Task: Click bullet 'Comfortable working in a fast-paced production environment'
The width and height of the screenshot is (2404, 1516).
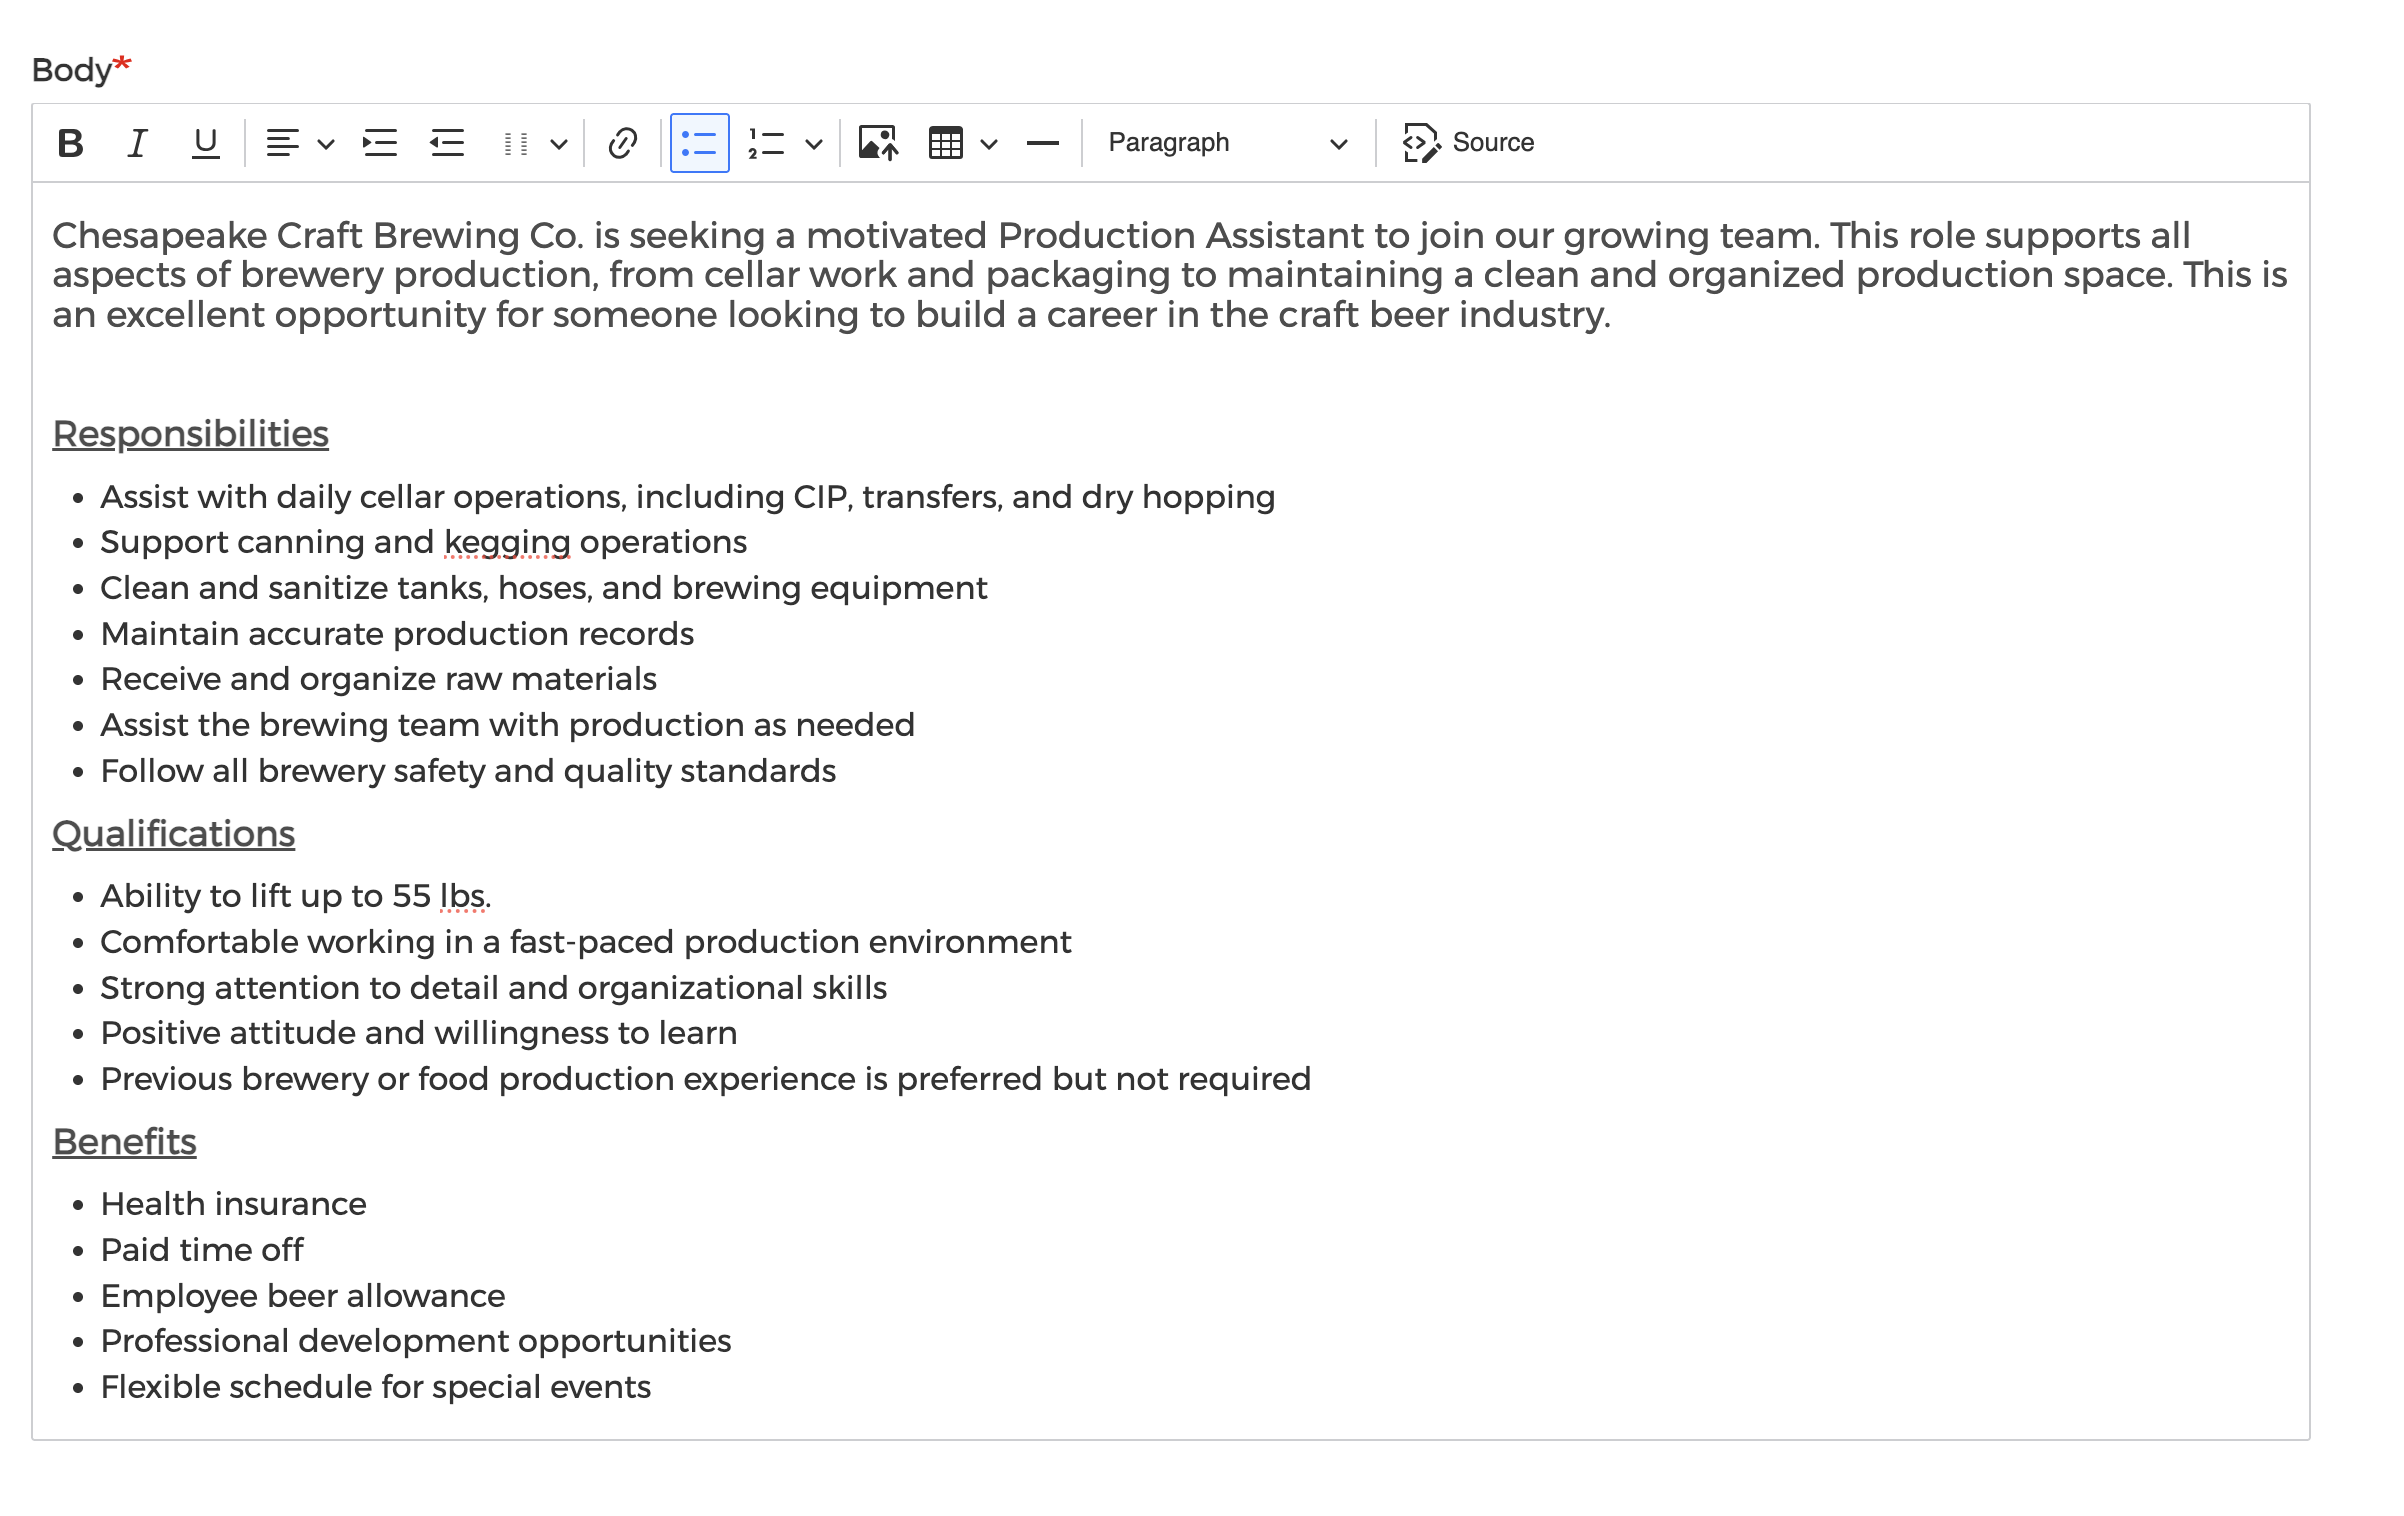Action: (585, 942)
